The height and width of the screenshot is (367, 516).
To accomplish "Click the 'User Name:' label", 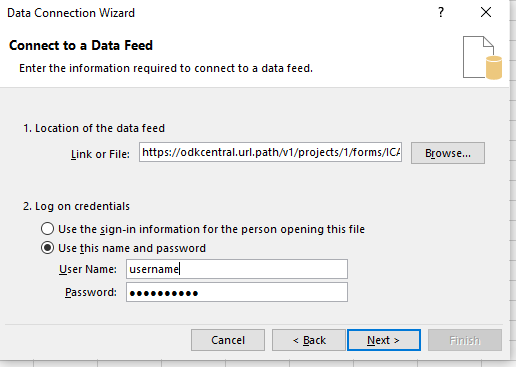I will click(88, 269).
